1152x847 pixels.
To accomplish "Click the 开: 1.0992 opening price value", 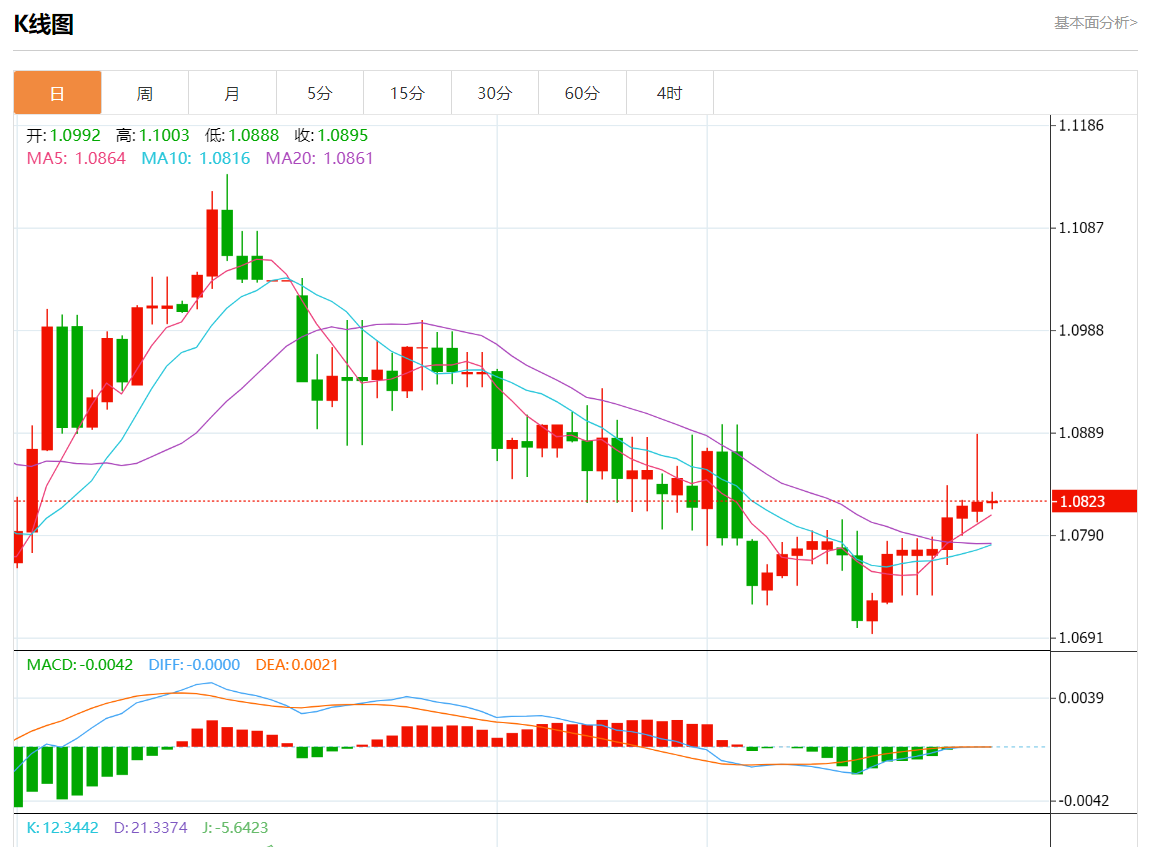I will point(64,135).
